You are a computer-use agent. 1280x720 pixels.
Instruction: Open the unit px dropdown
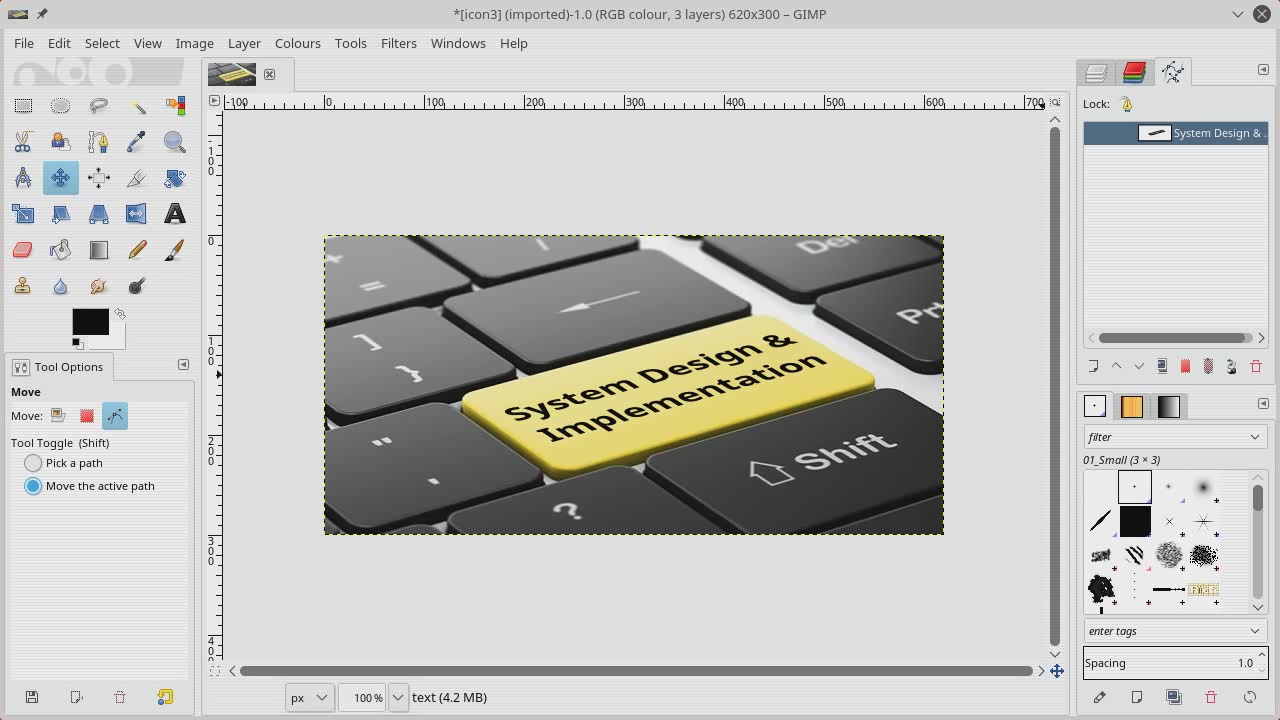309,698
